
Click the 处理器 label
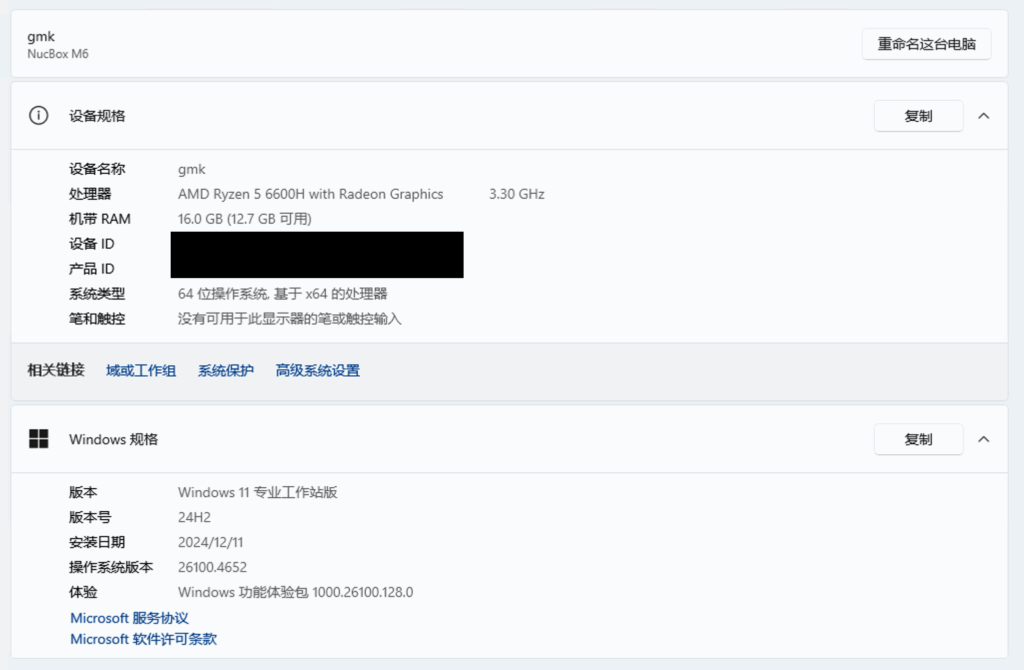coord(90,194)
